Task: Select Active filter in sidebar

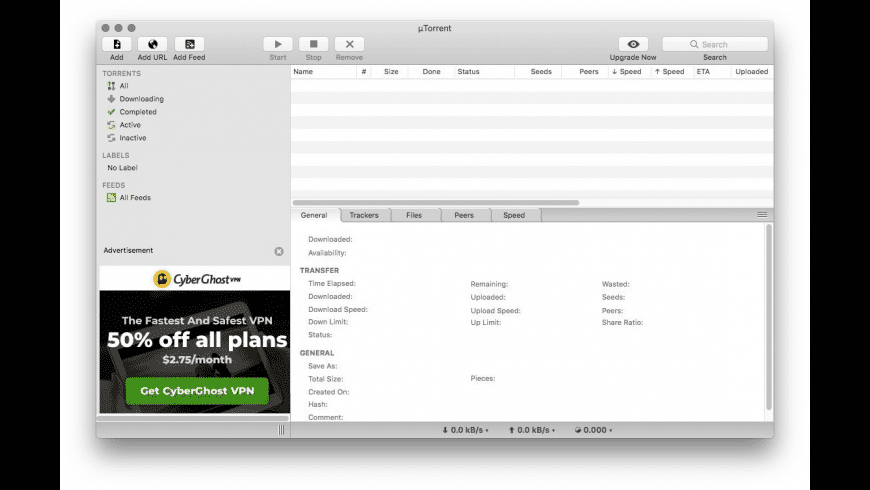Action: 130,125
